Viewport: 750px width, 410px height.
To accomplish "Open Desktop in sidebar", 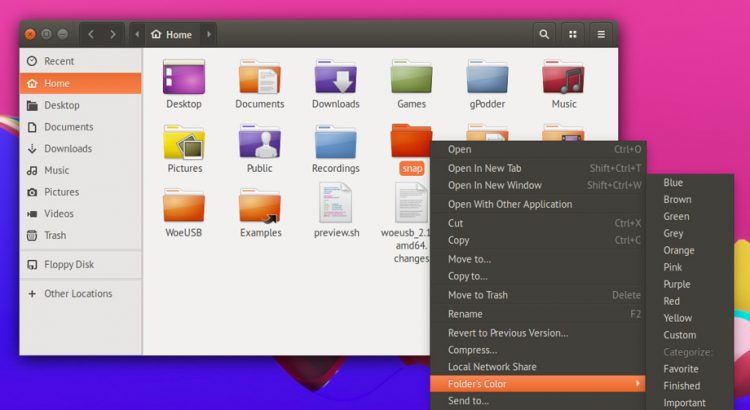I will (x=80, y=105).
